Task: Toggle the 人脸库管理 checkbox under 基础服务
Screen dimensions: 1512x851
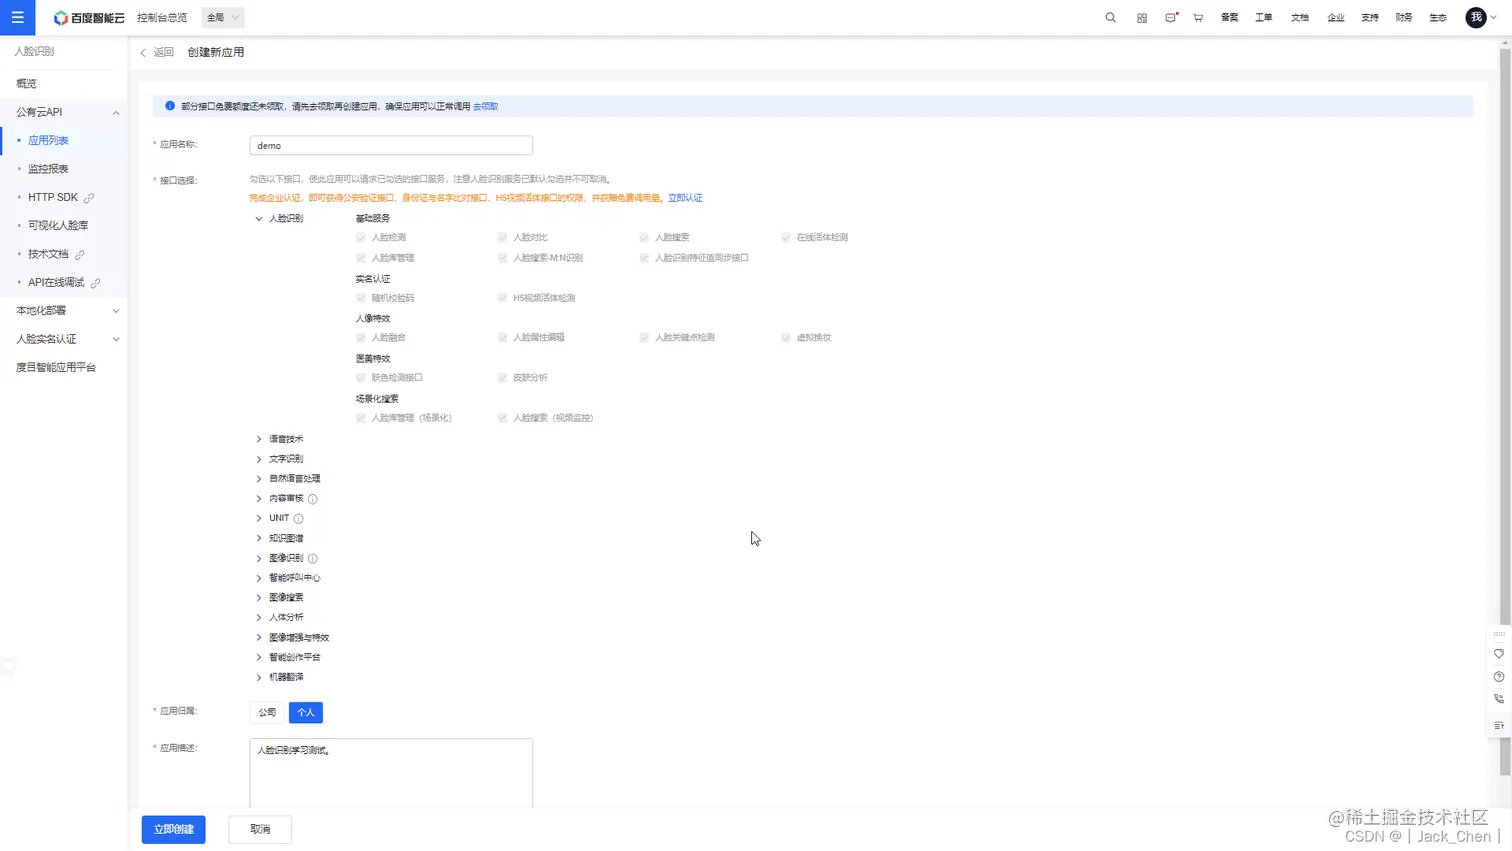Action: point(361,258)
